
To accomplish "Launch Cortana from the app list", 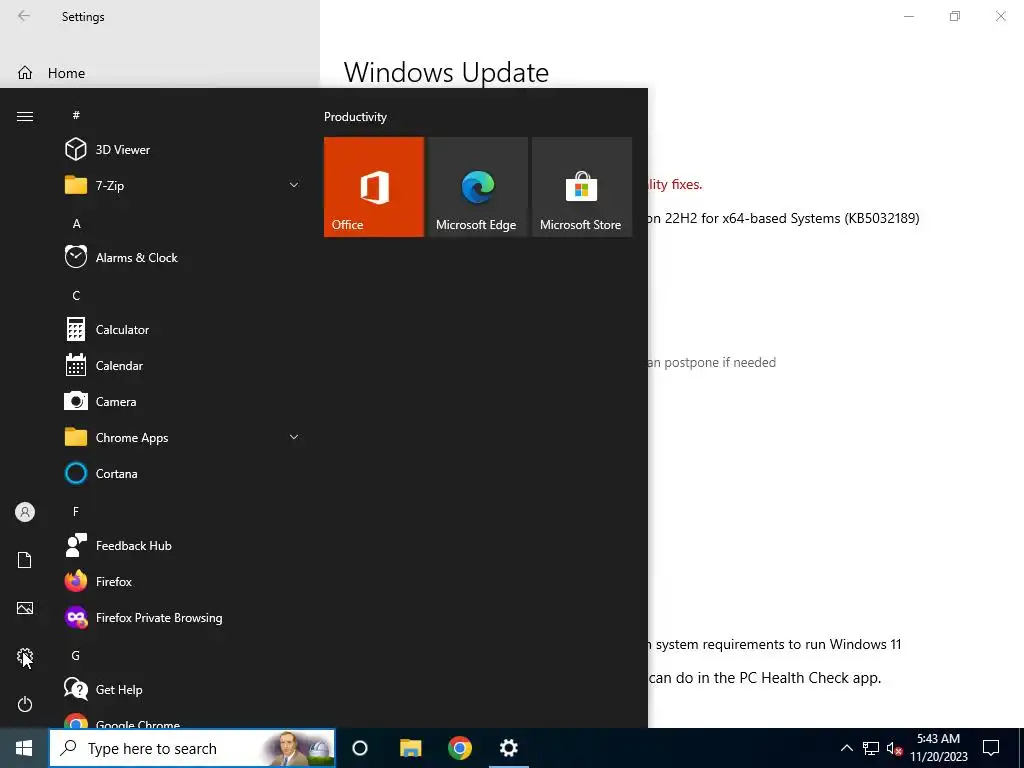I will [x=183, y=473].
